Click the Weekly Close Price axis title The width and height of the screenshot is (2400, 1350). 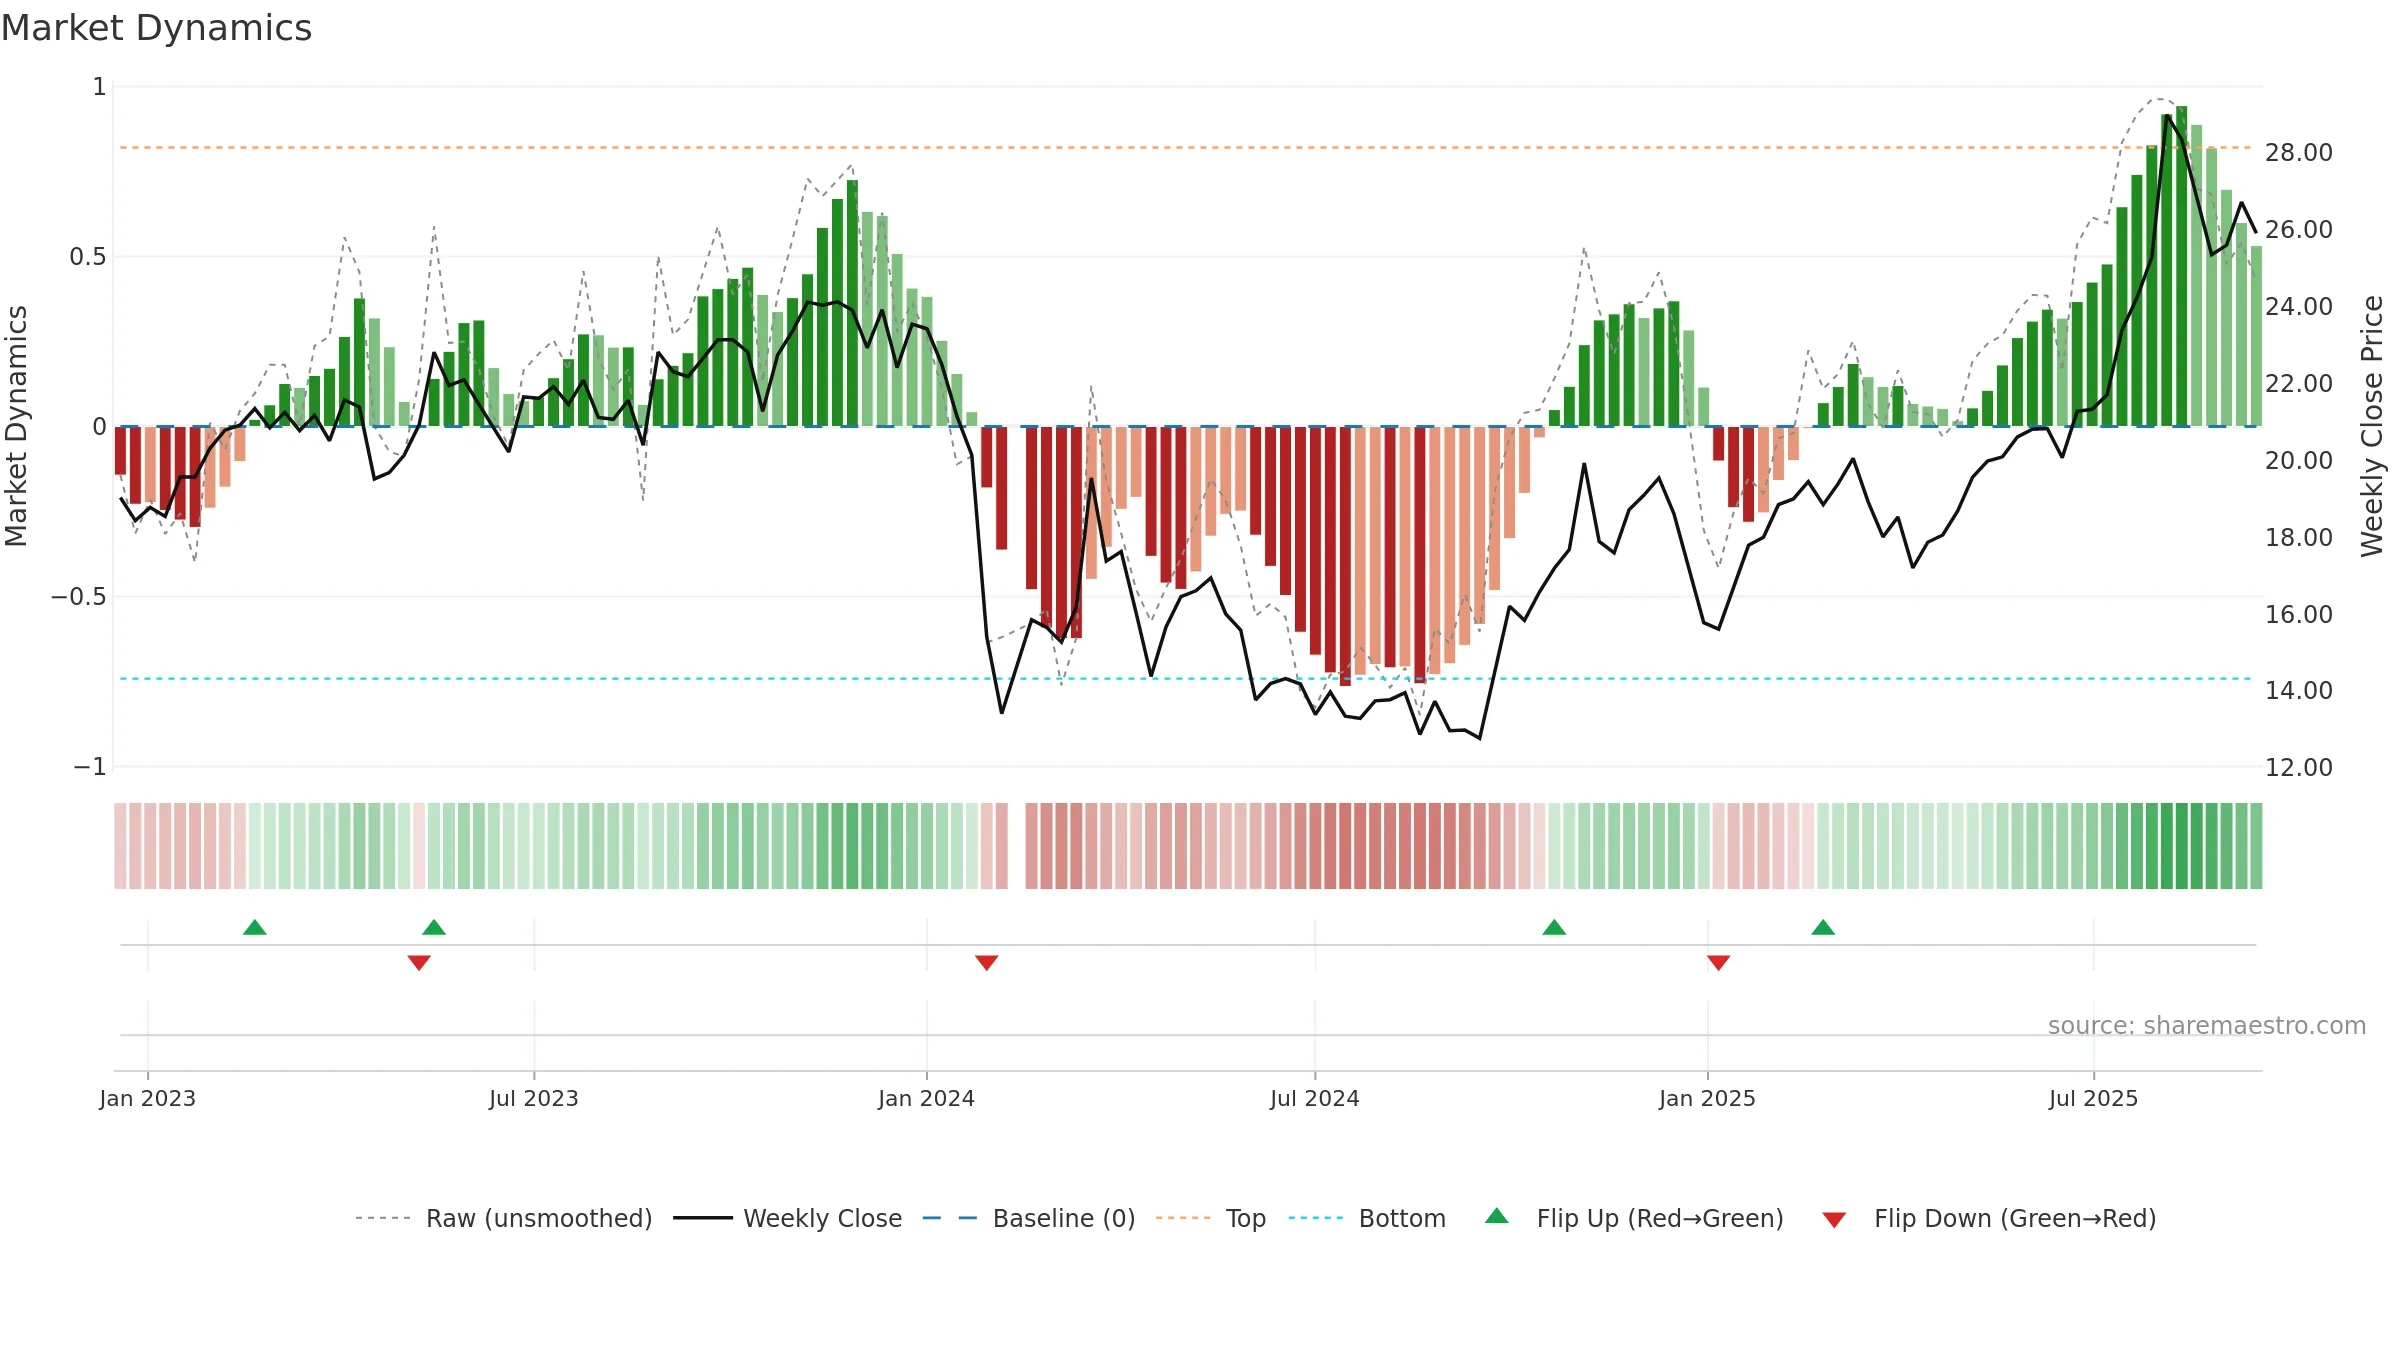tap(2372, 426)
